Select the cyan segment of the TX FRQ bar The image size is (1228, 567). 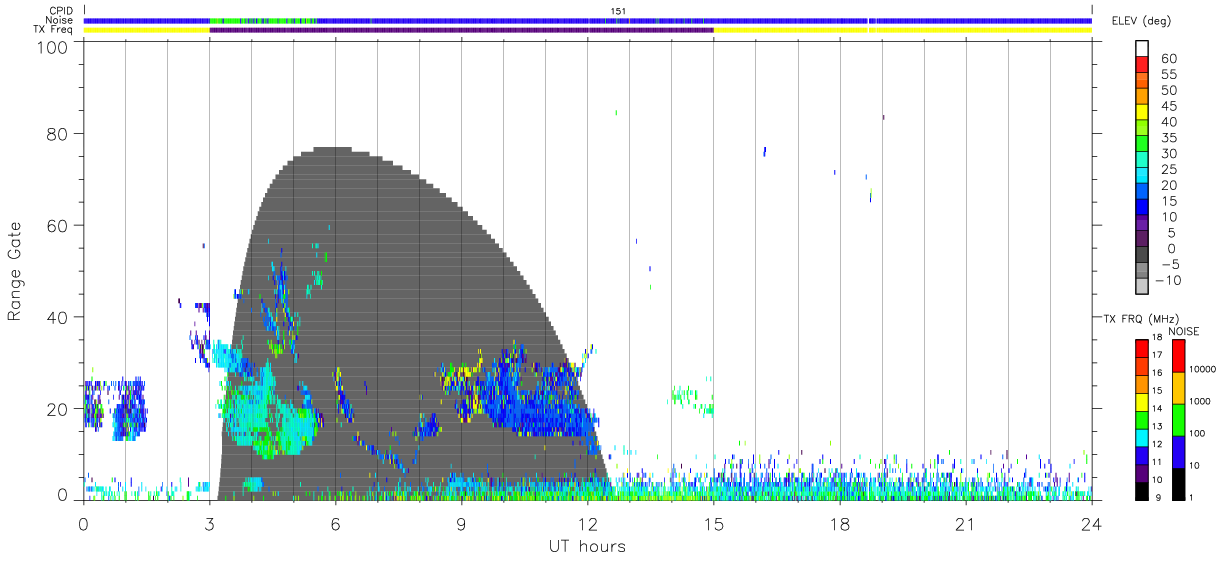pos(1144,437)
